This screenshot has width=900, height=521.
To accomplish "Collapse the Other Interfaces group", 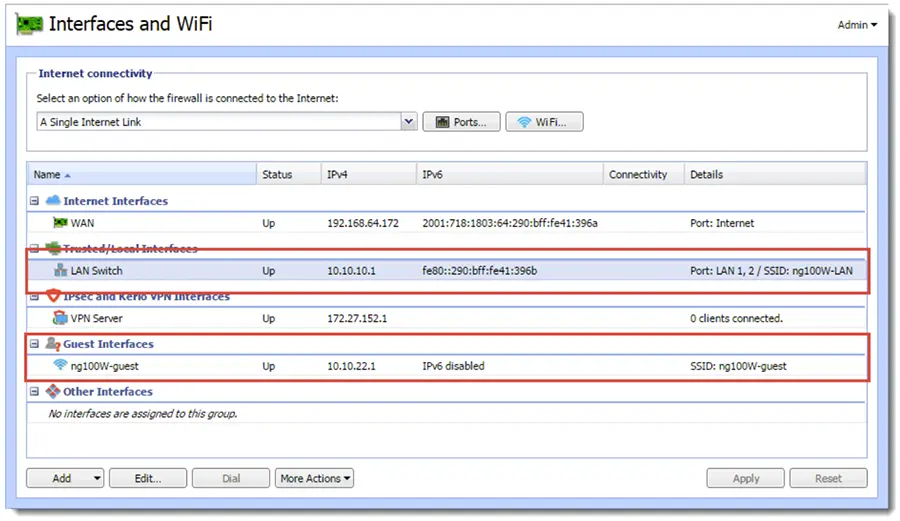I will [x=34, y=391].
